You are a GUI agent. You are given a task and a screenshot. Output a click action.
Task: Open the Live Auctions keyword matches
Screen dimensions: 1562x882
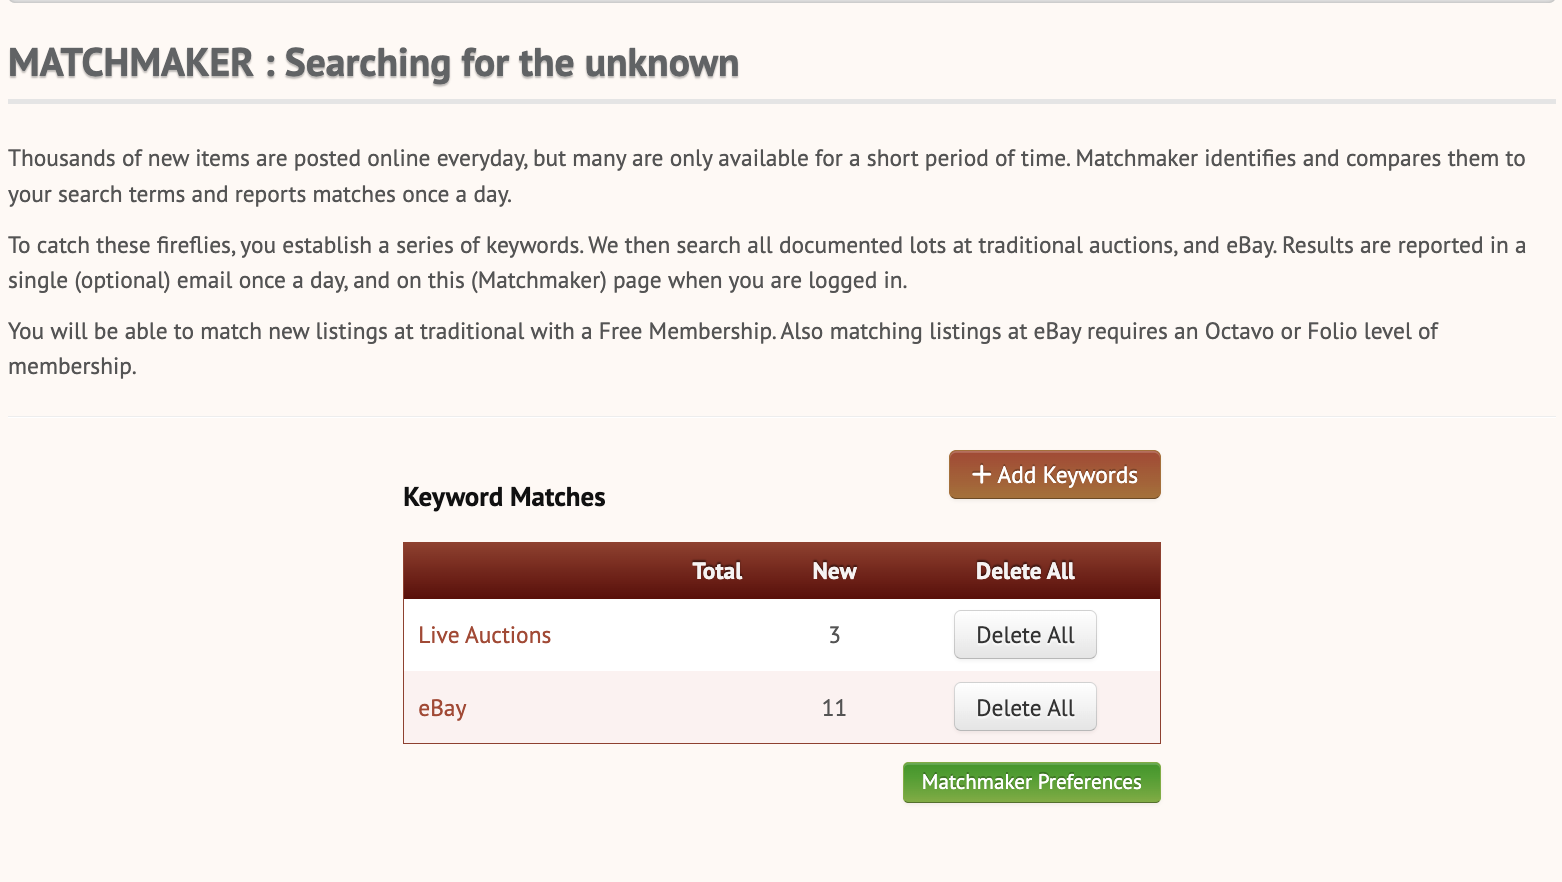point(484,635)
